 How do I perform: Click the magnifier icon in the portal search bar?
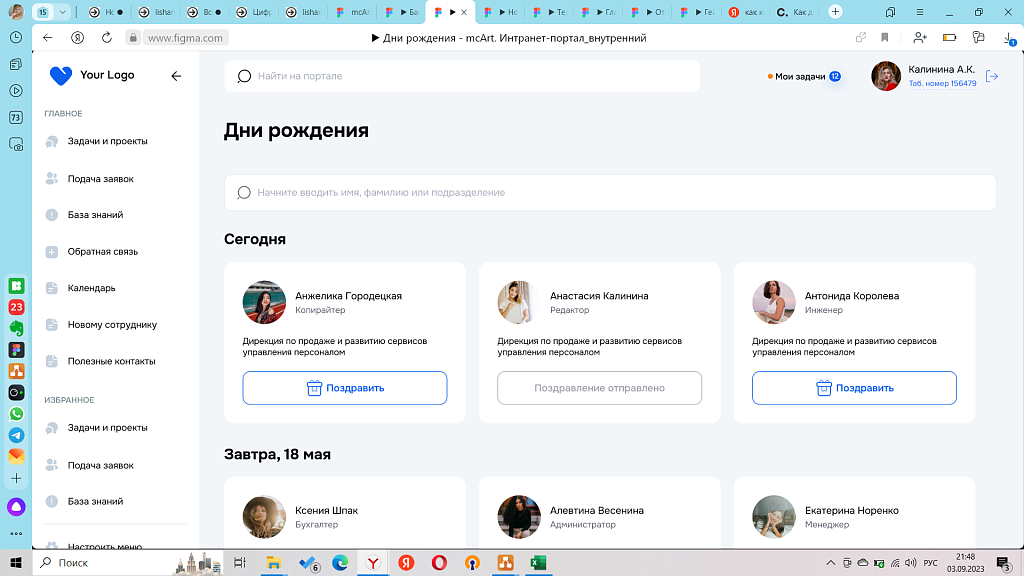coord(243,75)
